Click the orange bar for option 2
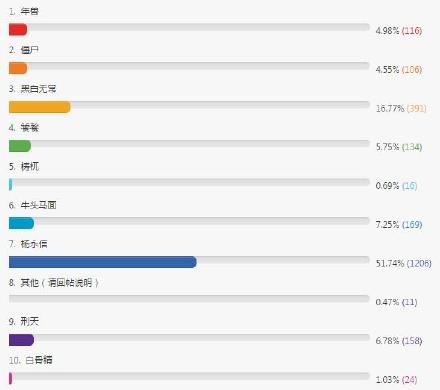Image resolution: width=440 pixels, height=390 pixels. (x=18, y=68)
